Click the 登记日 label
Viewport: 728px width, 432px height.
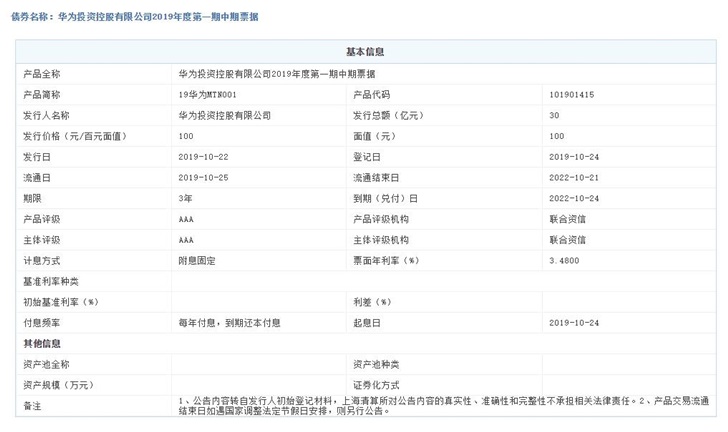point(367,157)
